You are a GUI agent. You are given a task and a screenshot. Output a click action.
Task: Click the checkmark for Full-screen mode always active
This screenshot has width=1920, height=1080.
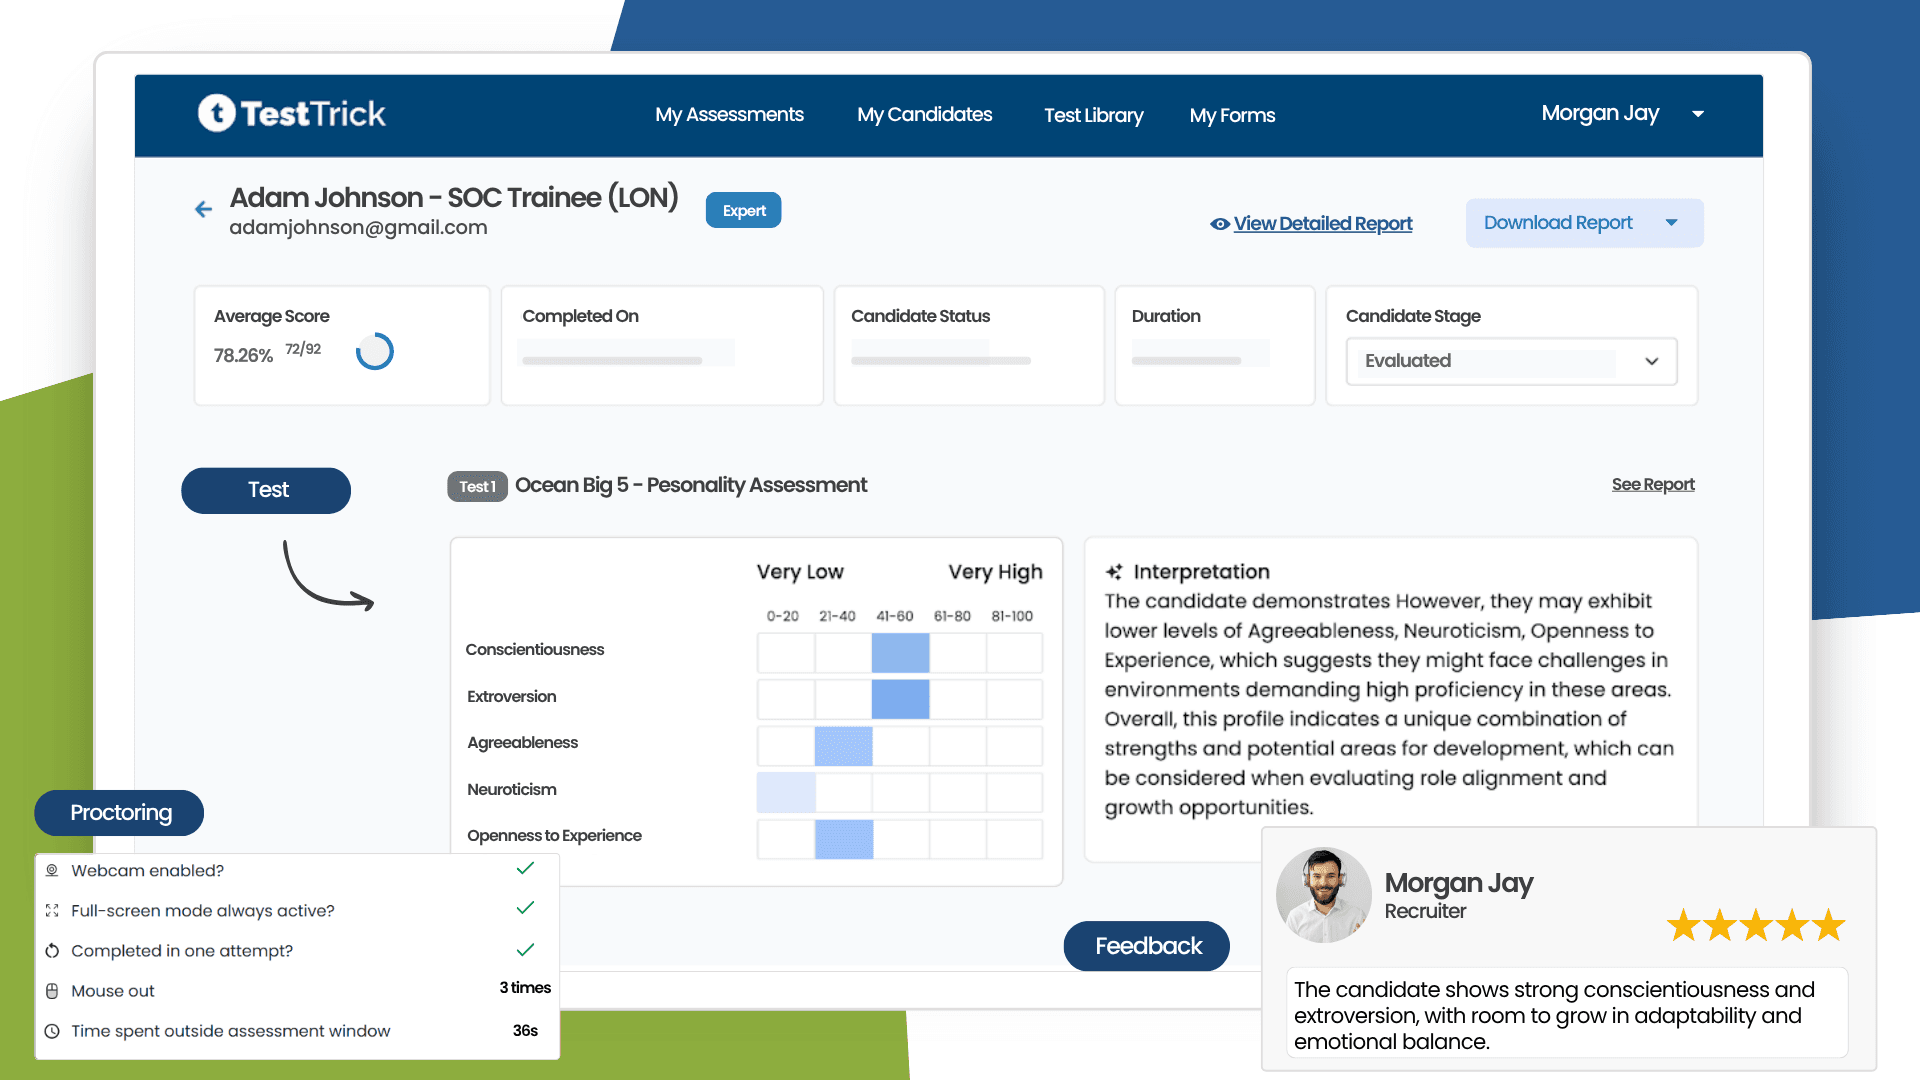(524, 908)
